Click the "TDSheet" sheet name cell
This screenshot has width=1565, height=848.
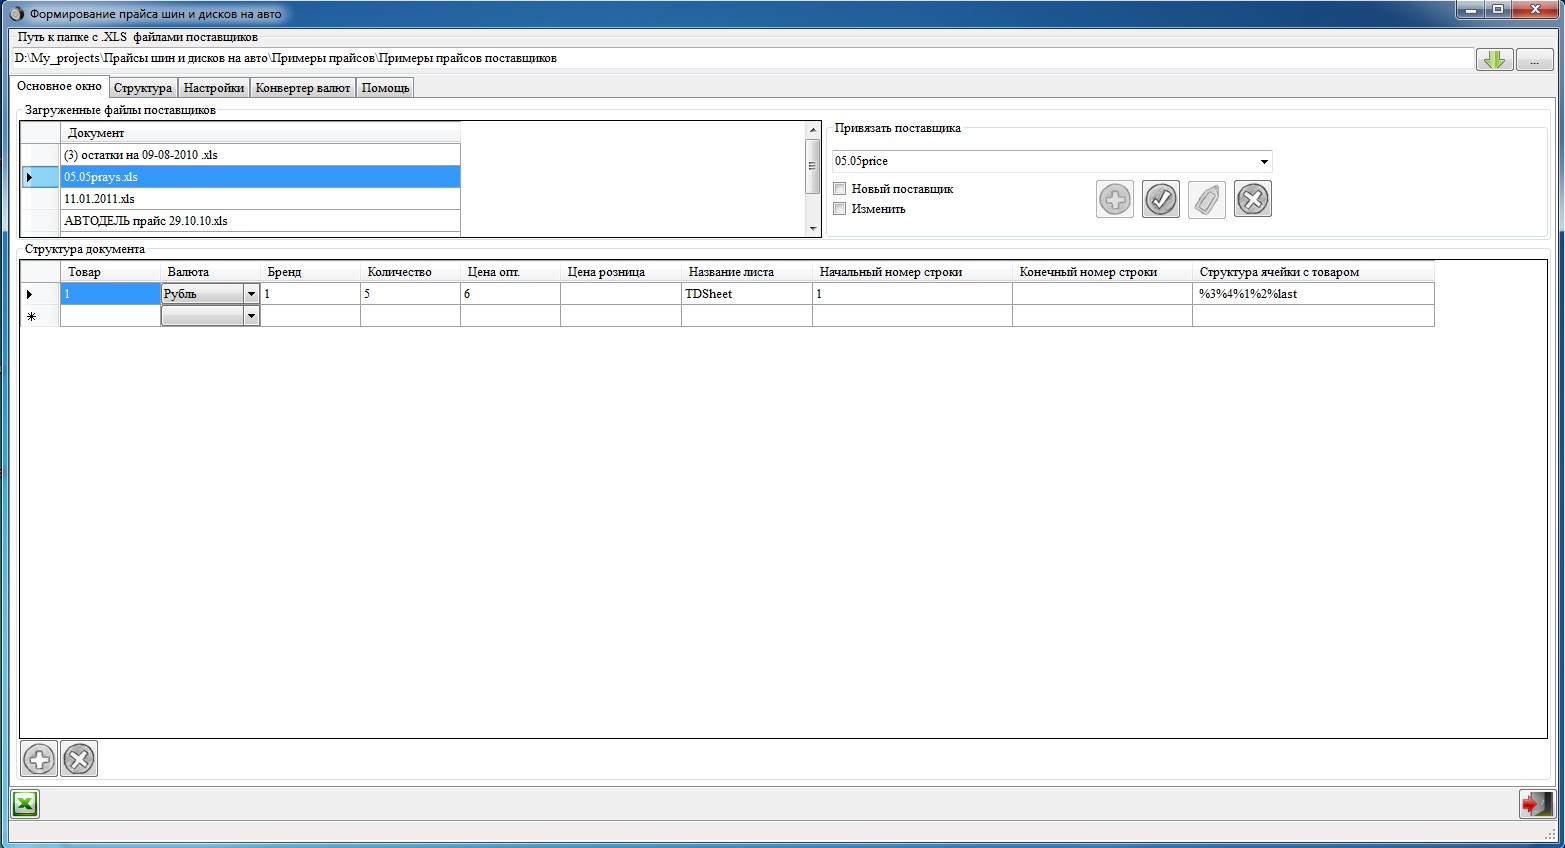click(x=747, y=294)
